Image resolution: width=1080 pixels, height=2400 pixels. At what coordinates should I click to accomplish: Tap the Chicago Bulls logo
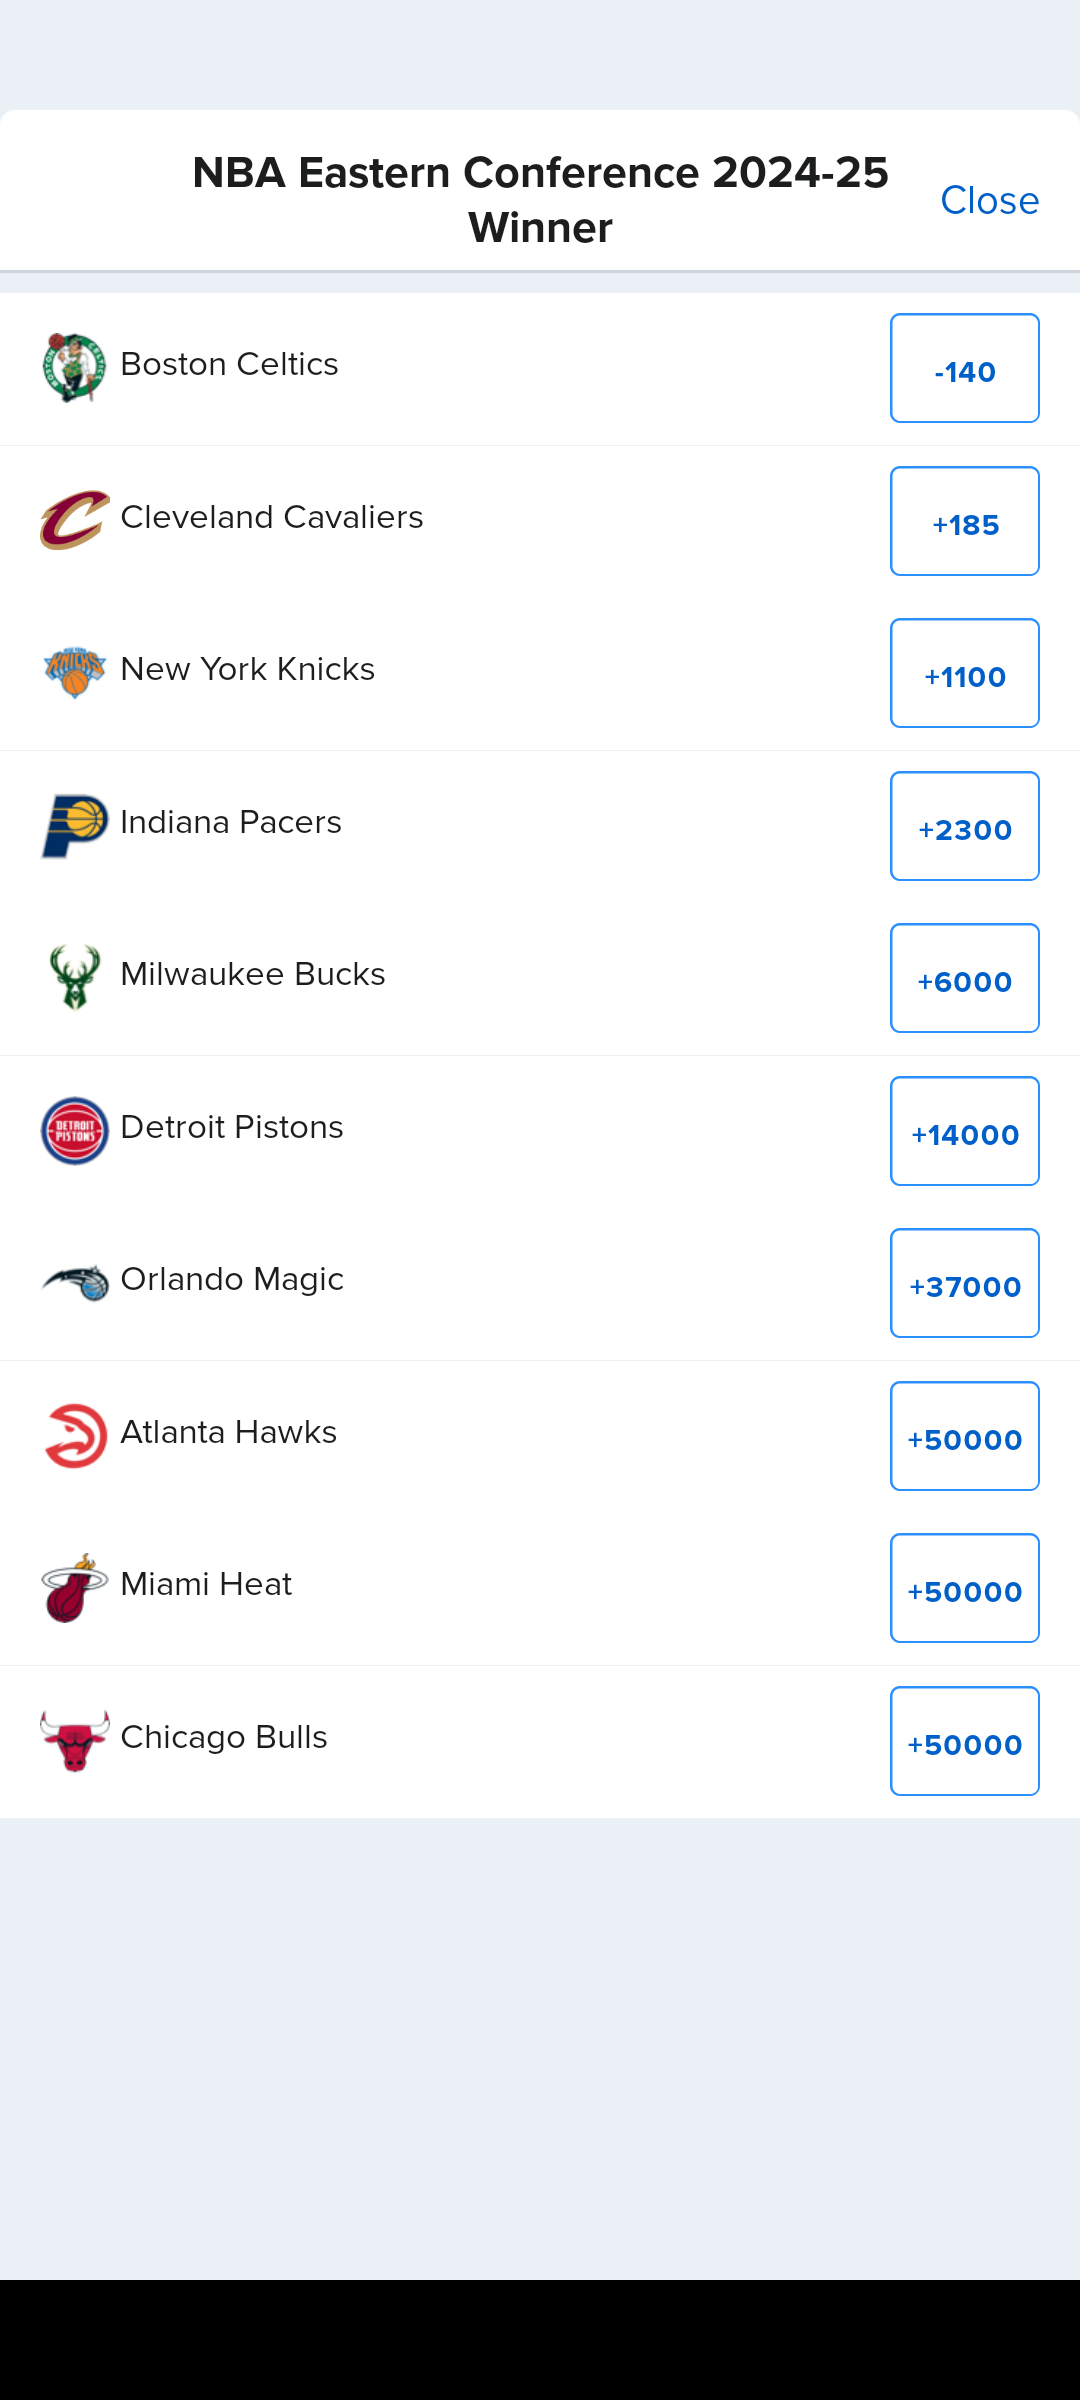[x=74, y=1741]
